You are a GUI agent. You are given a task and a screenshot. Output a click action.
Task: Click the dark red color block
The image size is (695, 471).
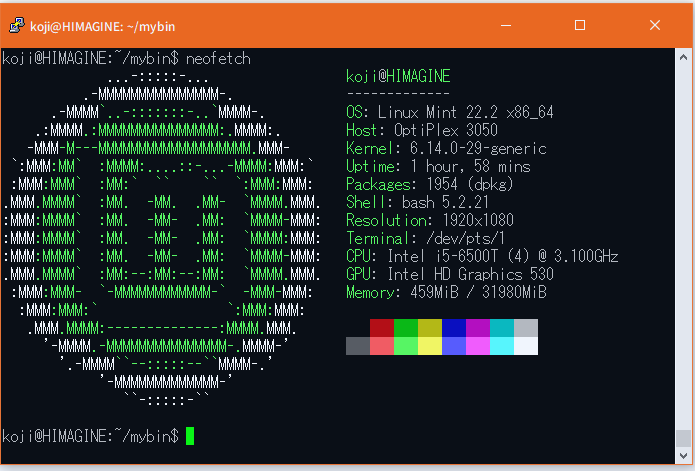pyautogui.click(x=381, y=328)
